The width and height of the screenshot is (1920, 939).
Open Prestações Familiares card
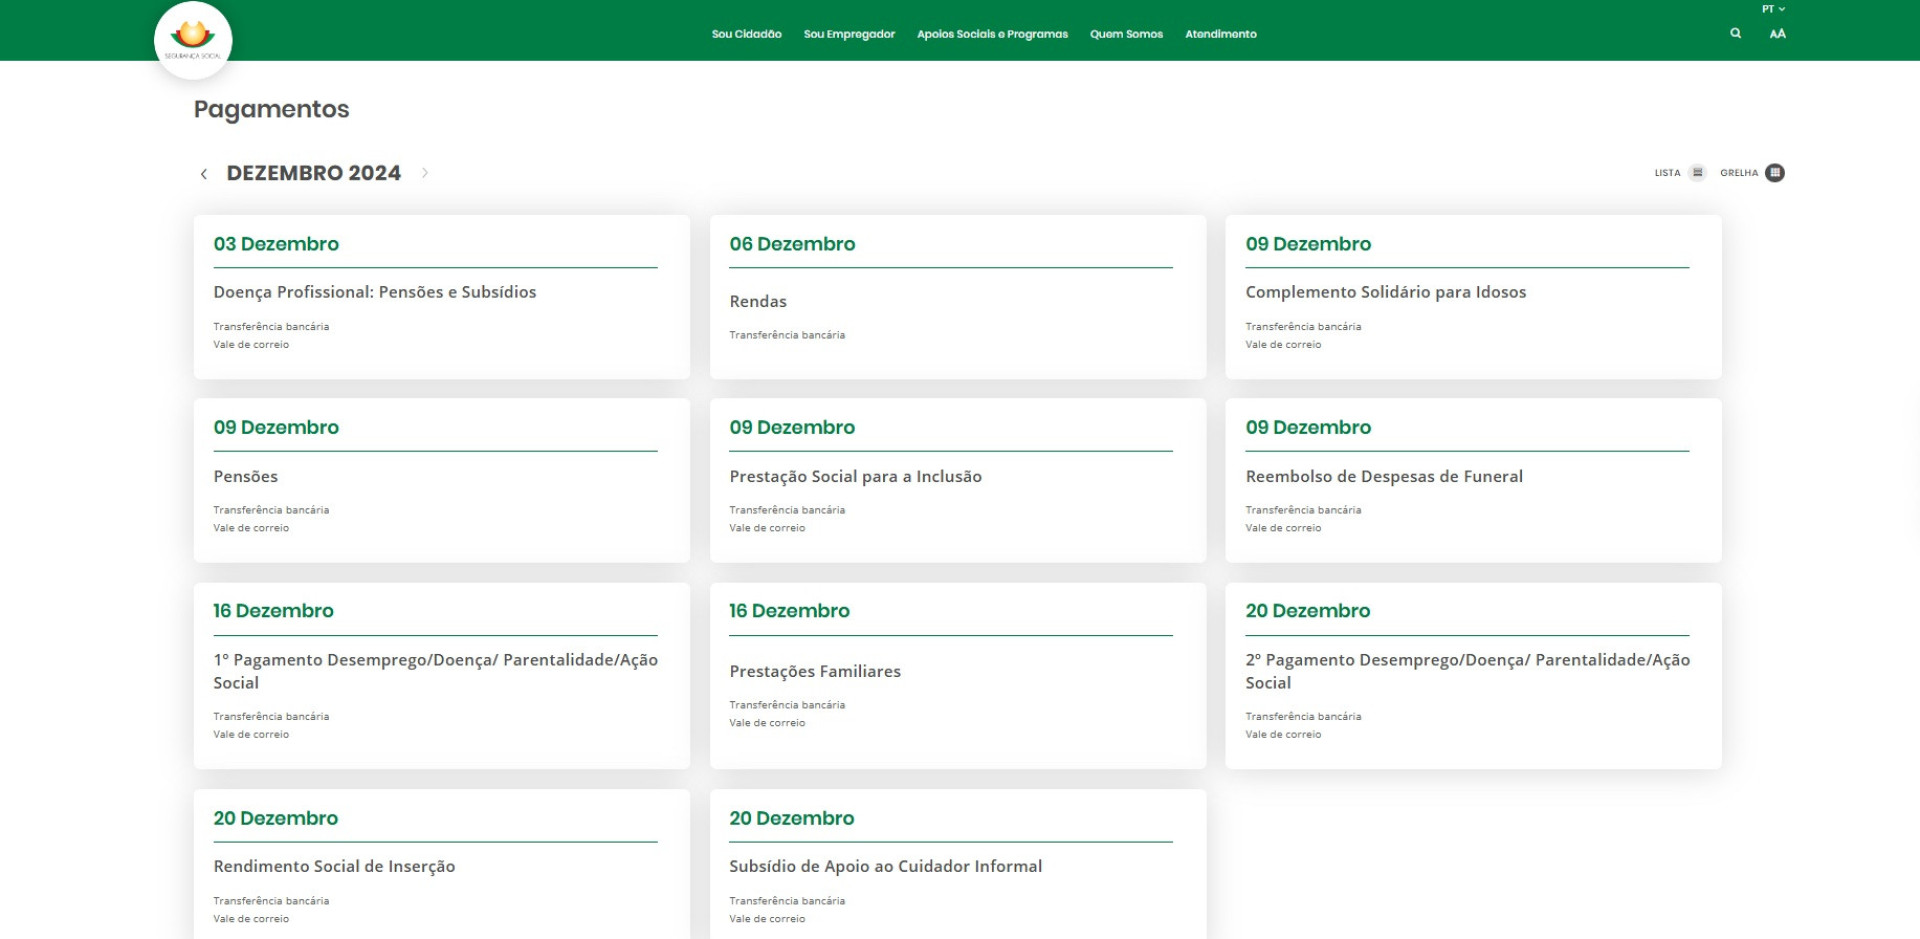click(957, 676)
